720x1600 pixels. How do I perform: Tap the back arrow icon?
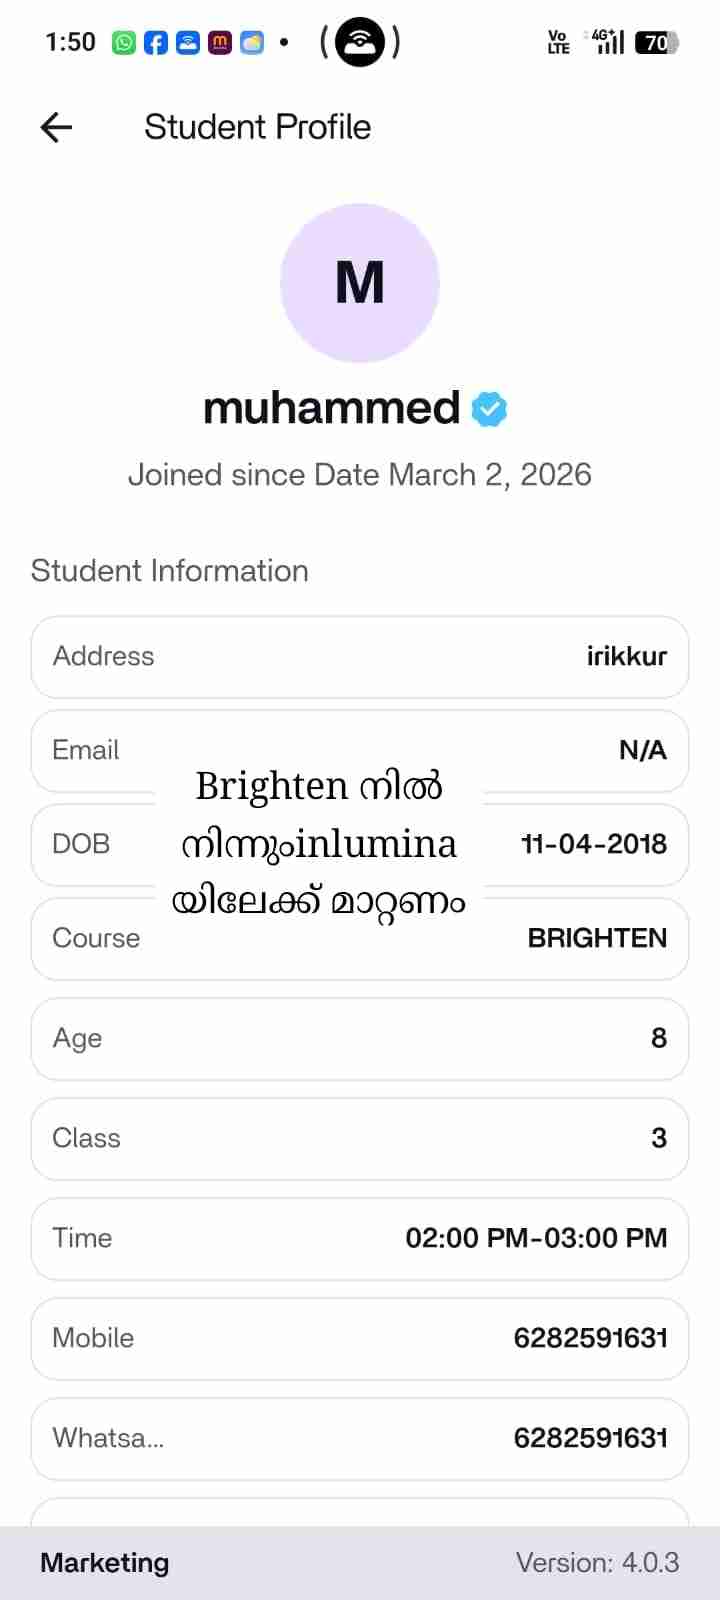(x=57, y=127)
